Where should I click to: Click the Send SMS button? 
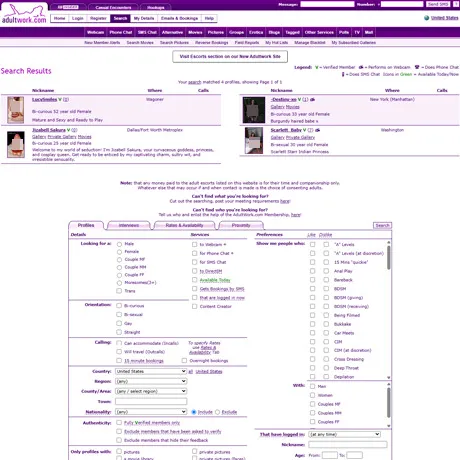coord(438,4)
